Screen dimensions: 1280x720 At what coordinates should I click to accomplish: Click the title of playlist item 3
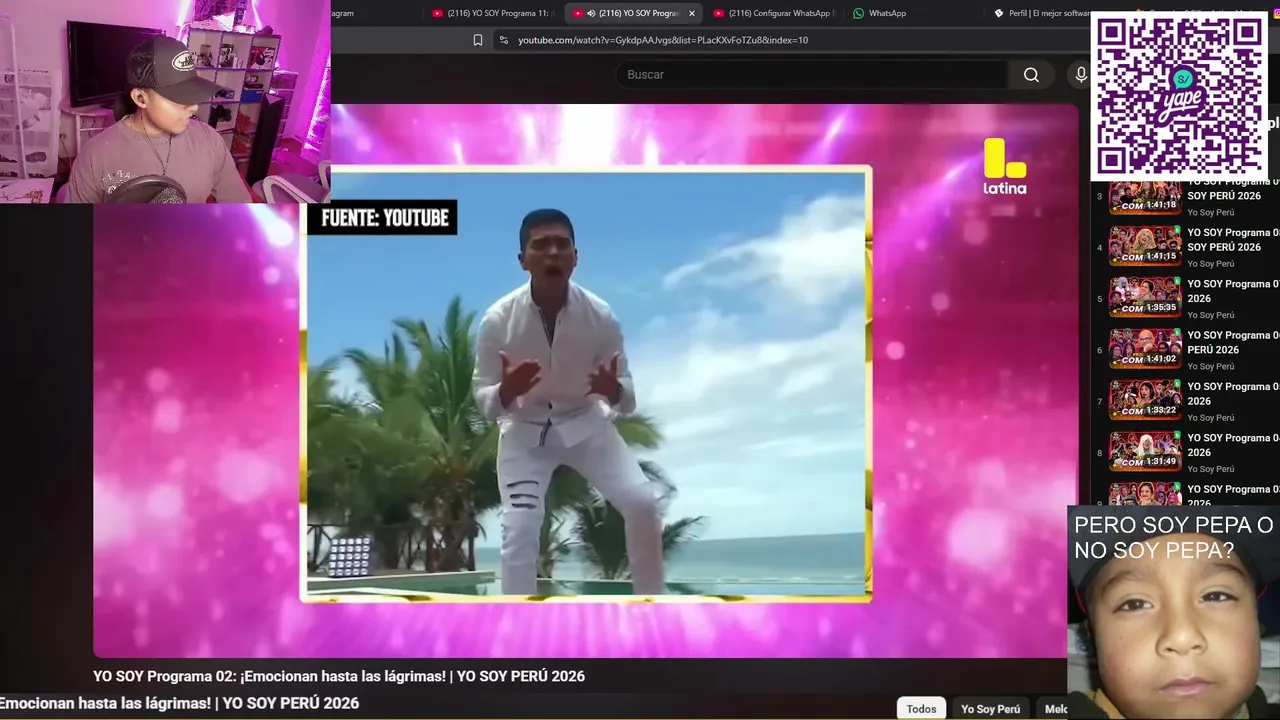pyautogui.click(x=1233, y=189)
